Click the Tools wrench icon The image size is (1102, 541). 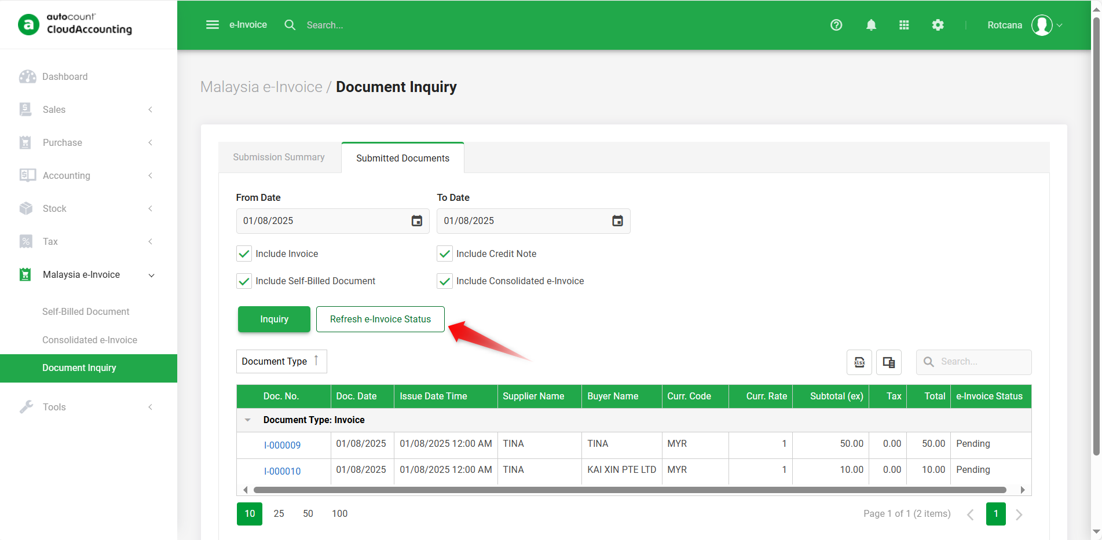[26, 407]
